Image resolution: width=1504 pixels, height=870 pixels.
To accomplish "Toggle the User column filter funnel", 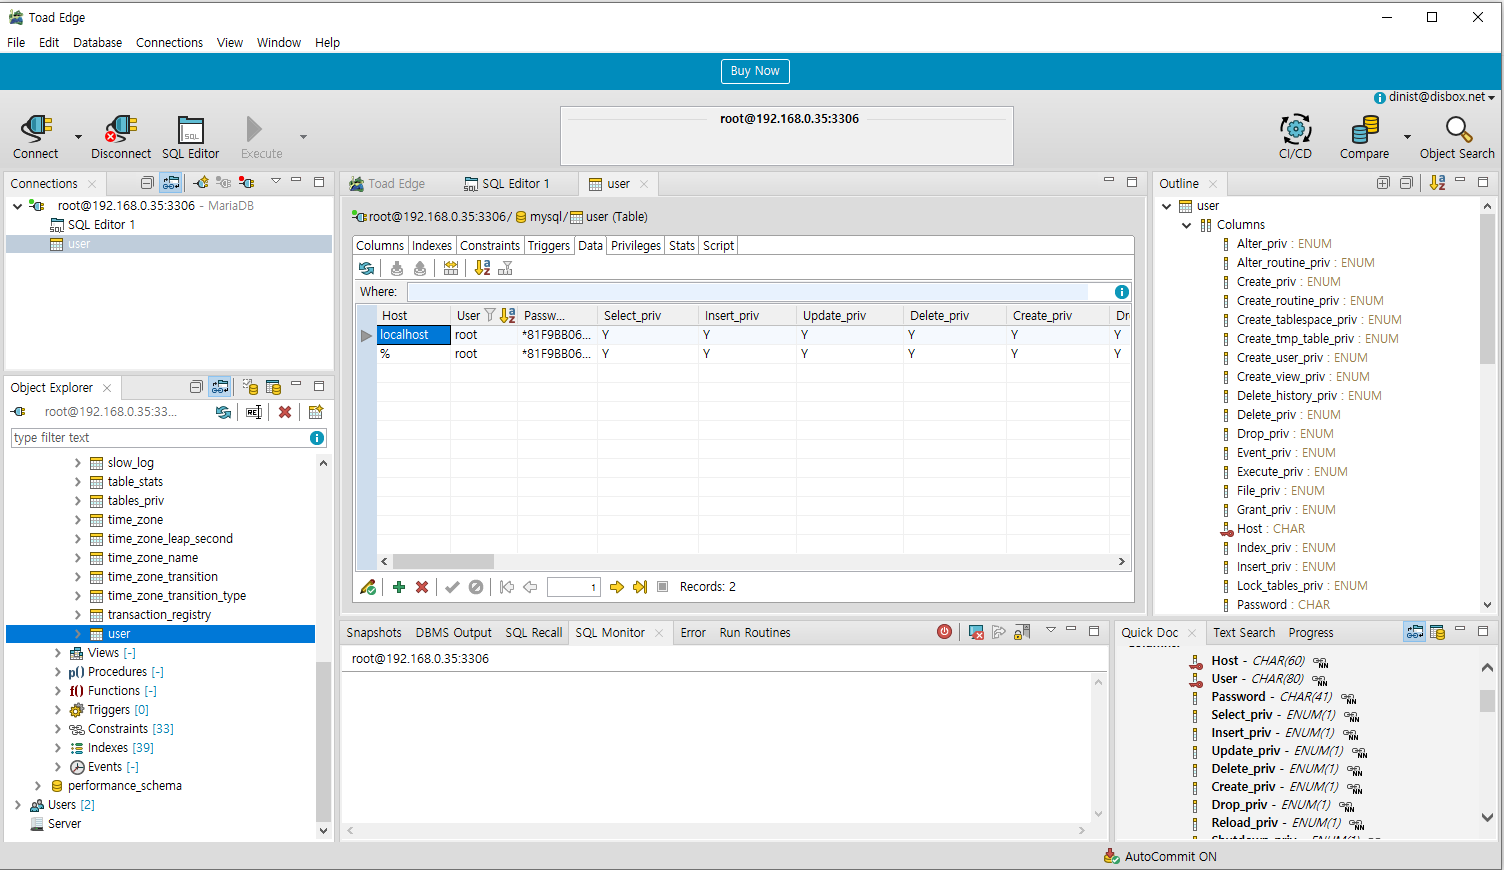I will coord(490,315).
